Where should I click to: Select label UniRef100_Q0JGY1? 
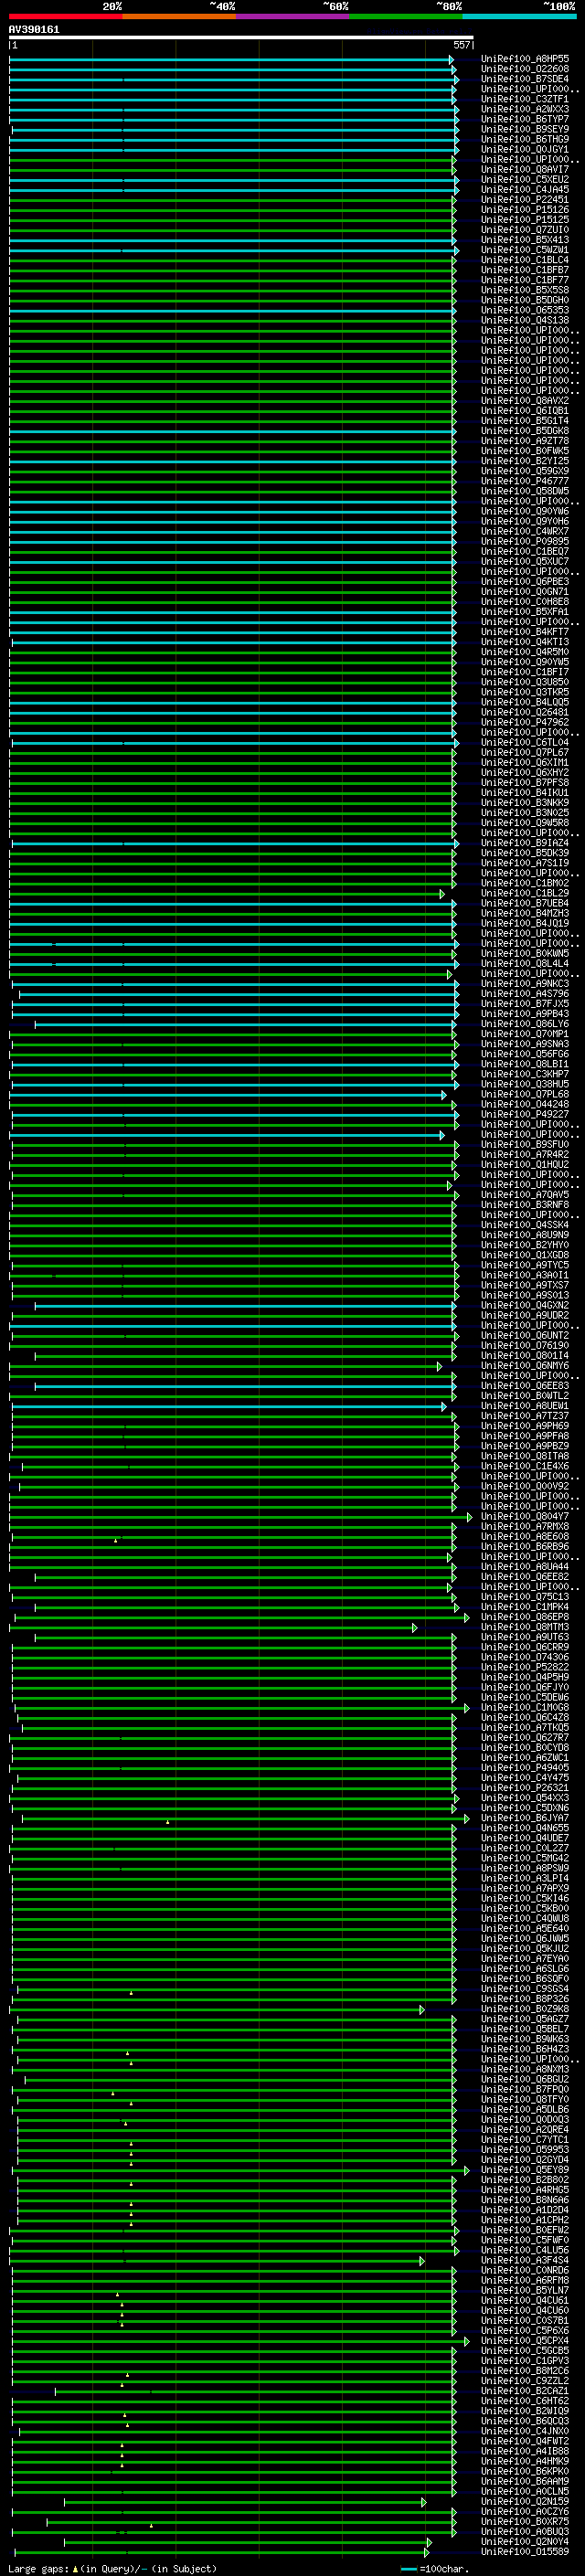click(x=525, y=149)
